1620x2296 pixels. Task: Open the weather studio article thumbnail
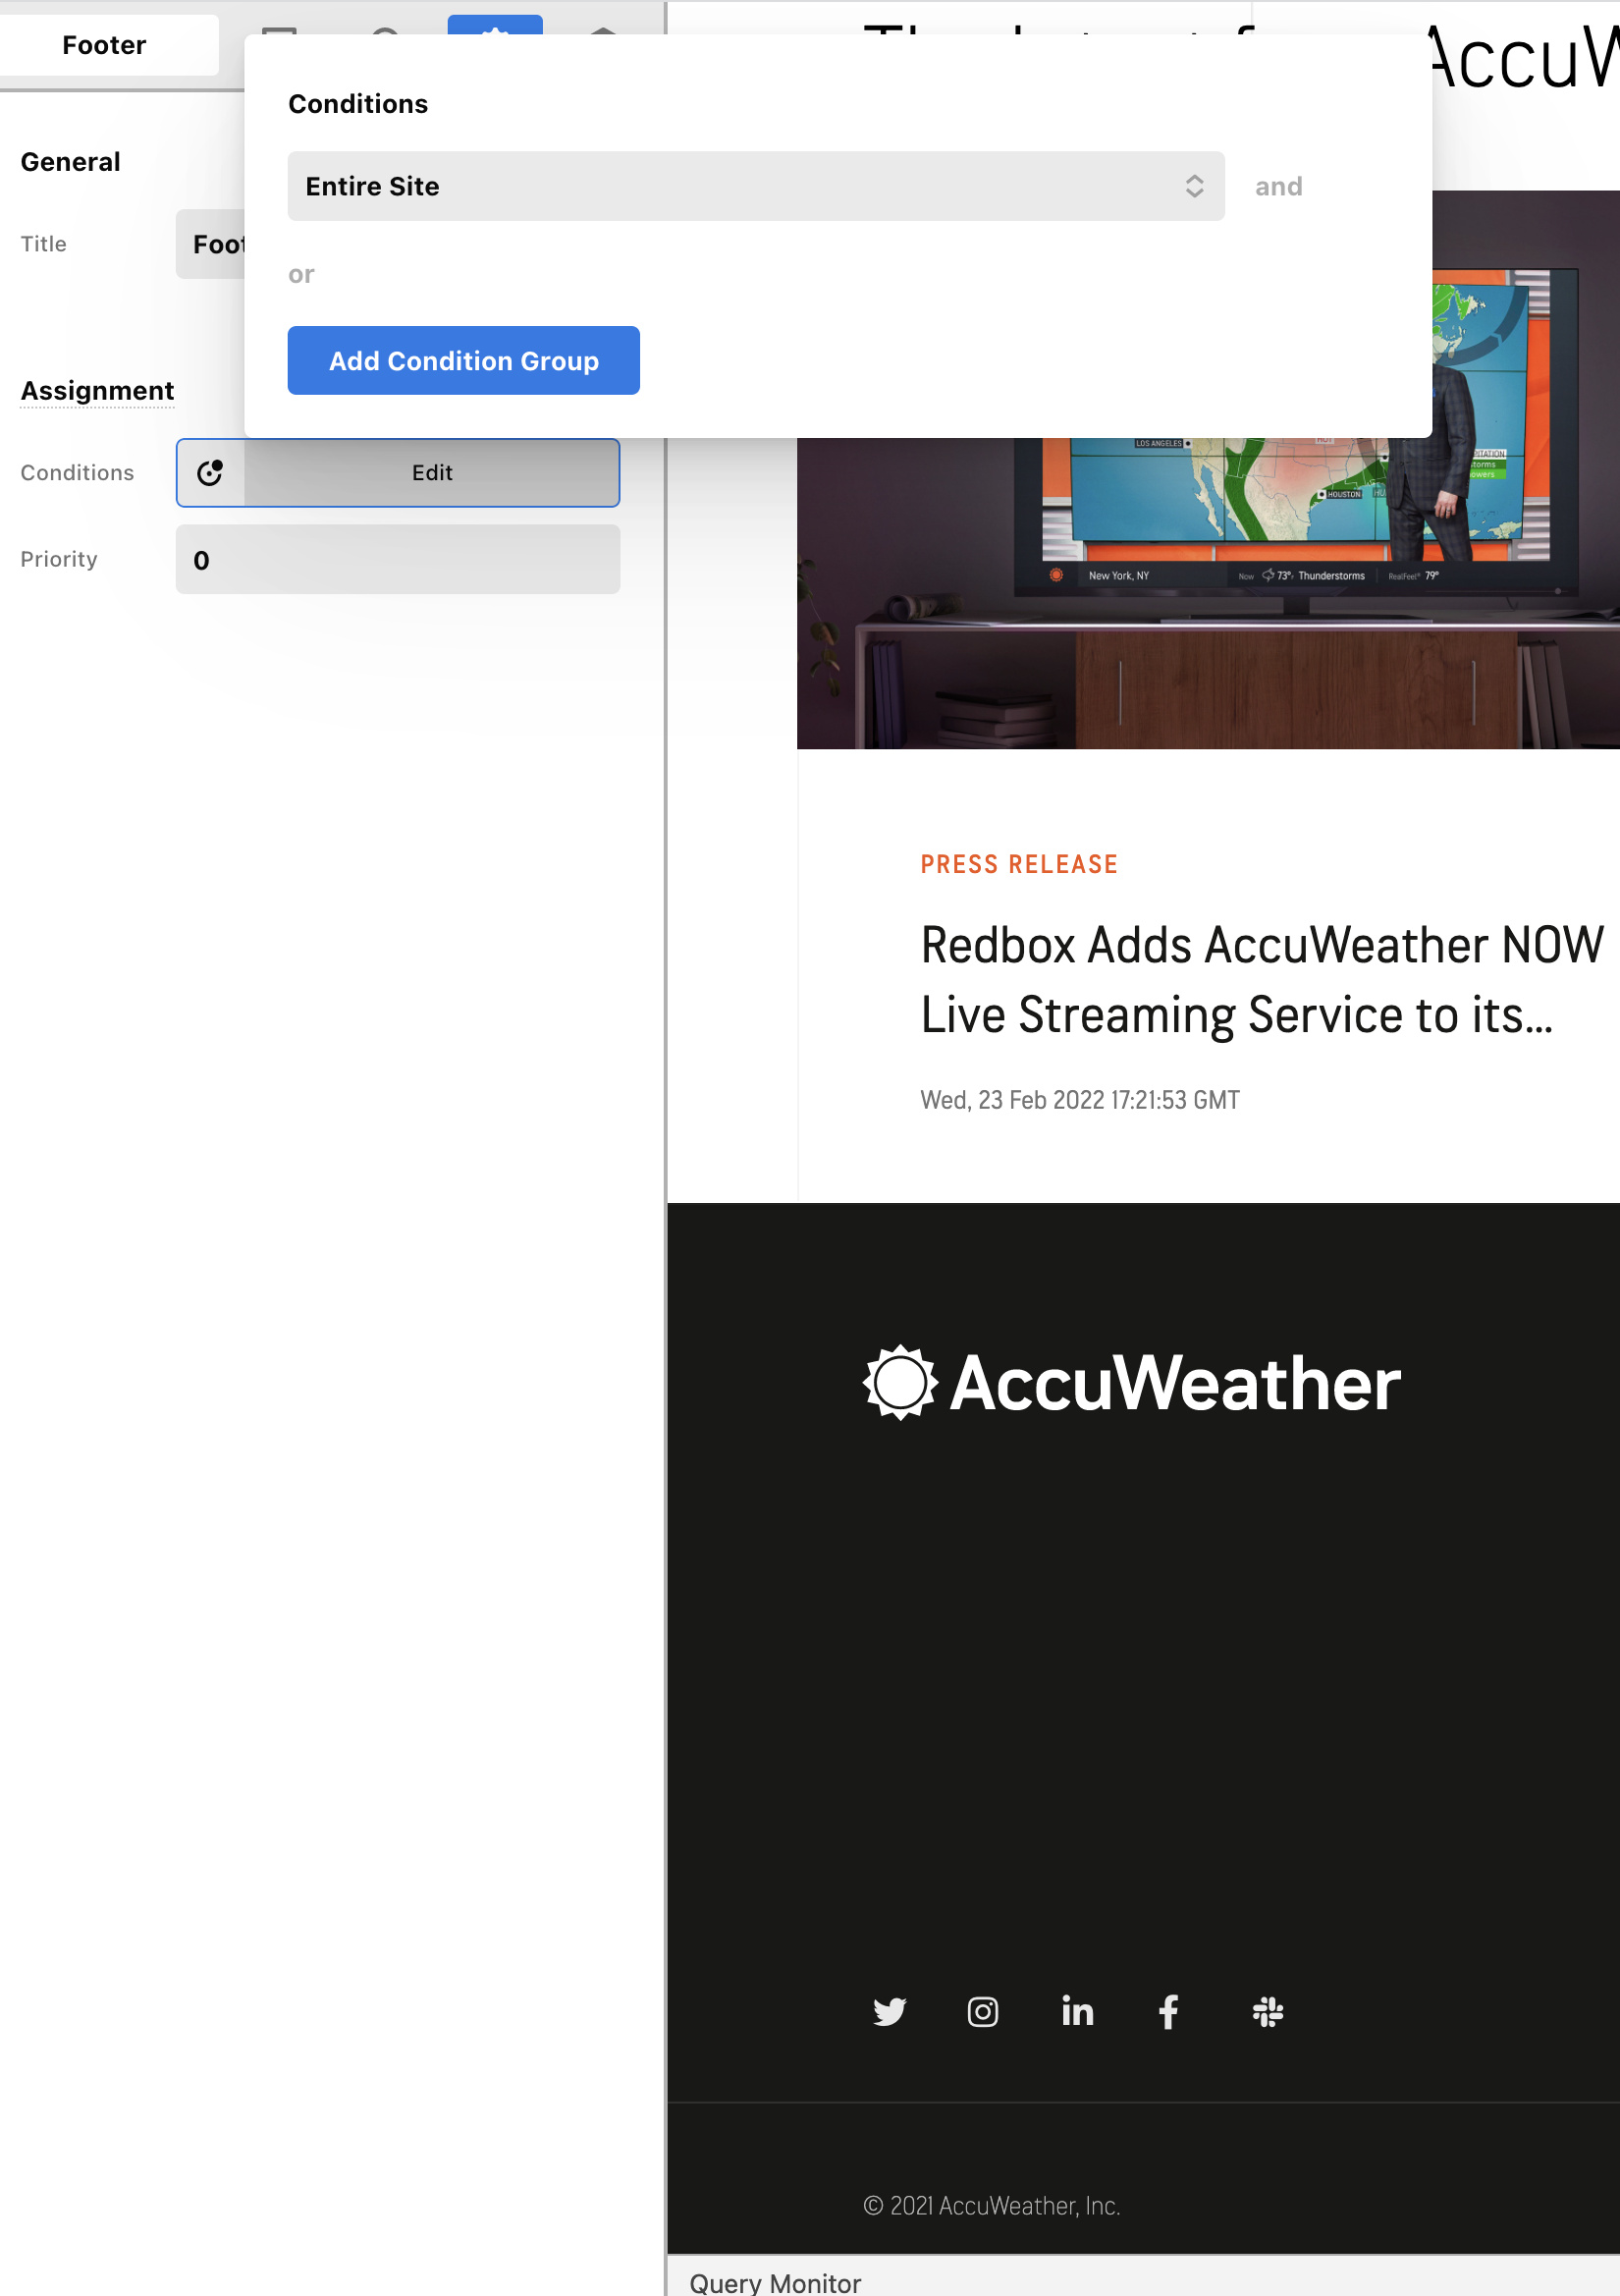point(1208,593)
